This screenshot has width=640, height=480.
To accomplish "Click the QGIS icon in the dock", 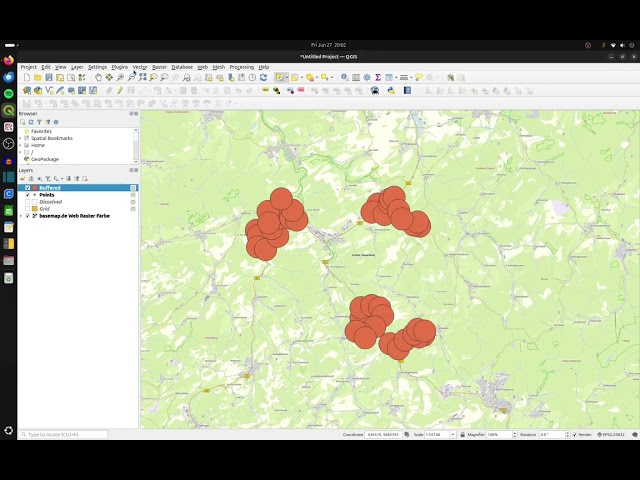I will click(9, 110).
